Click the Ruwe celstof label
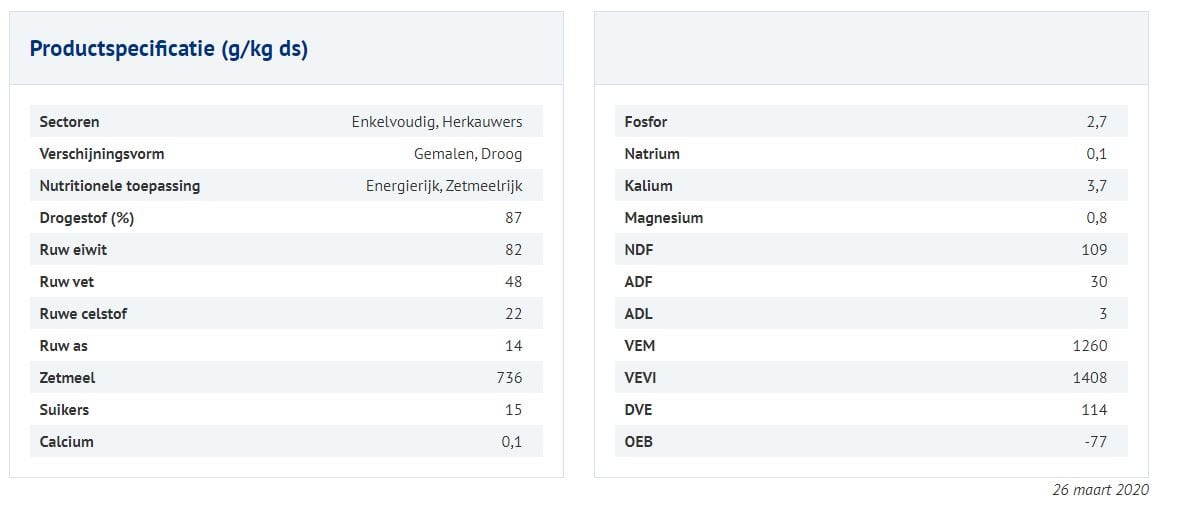The height and width of the screenshot is (517, 1177). (83, 314)
